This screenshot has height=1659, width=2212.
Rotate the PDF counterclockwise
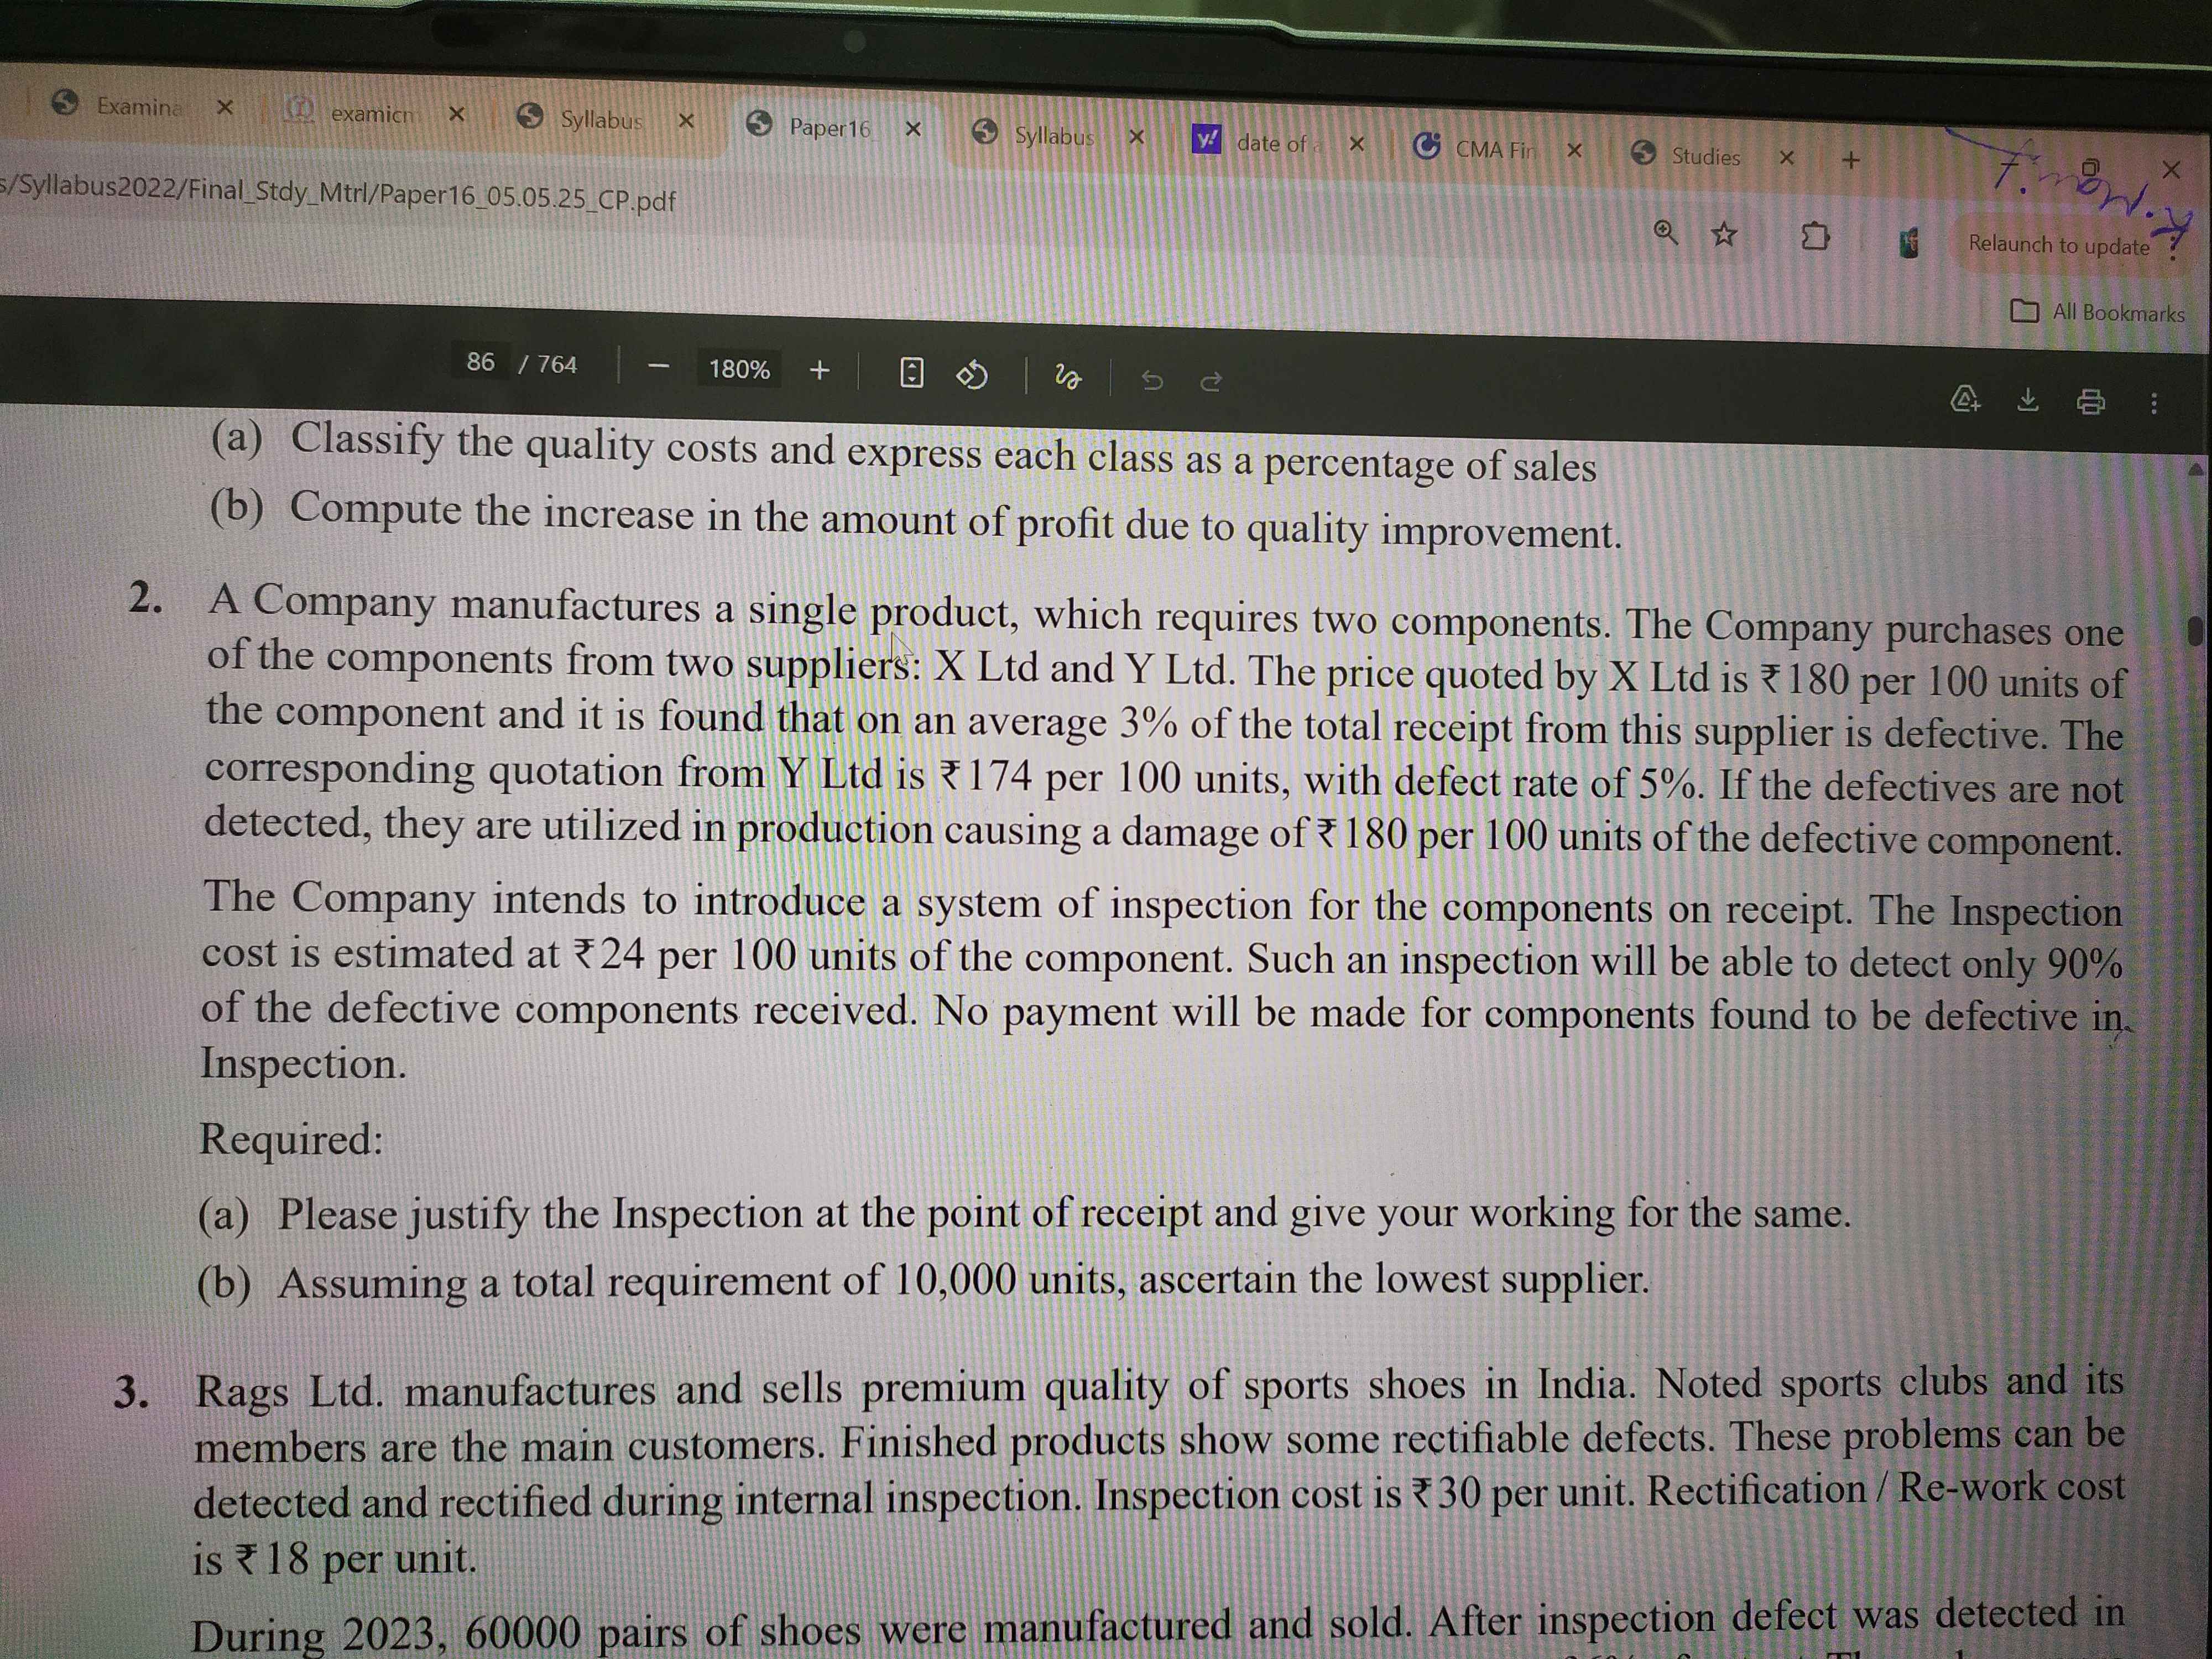[972, 376]
